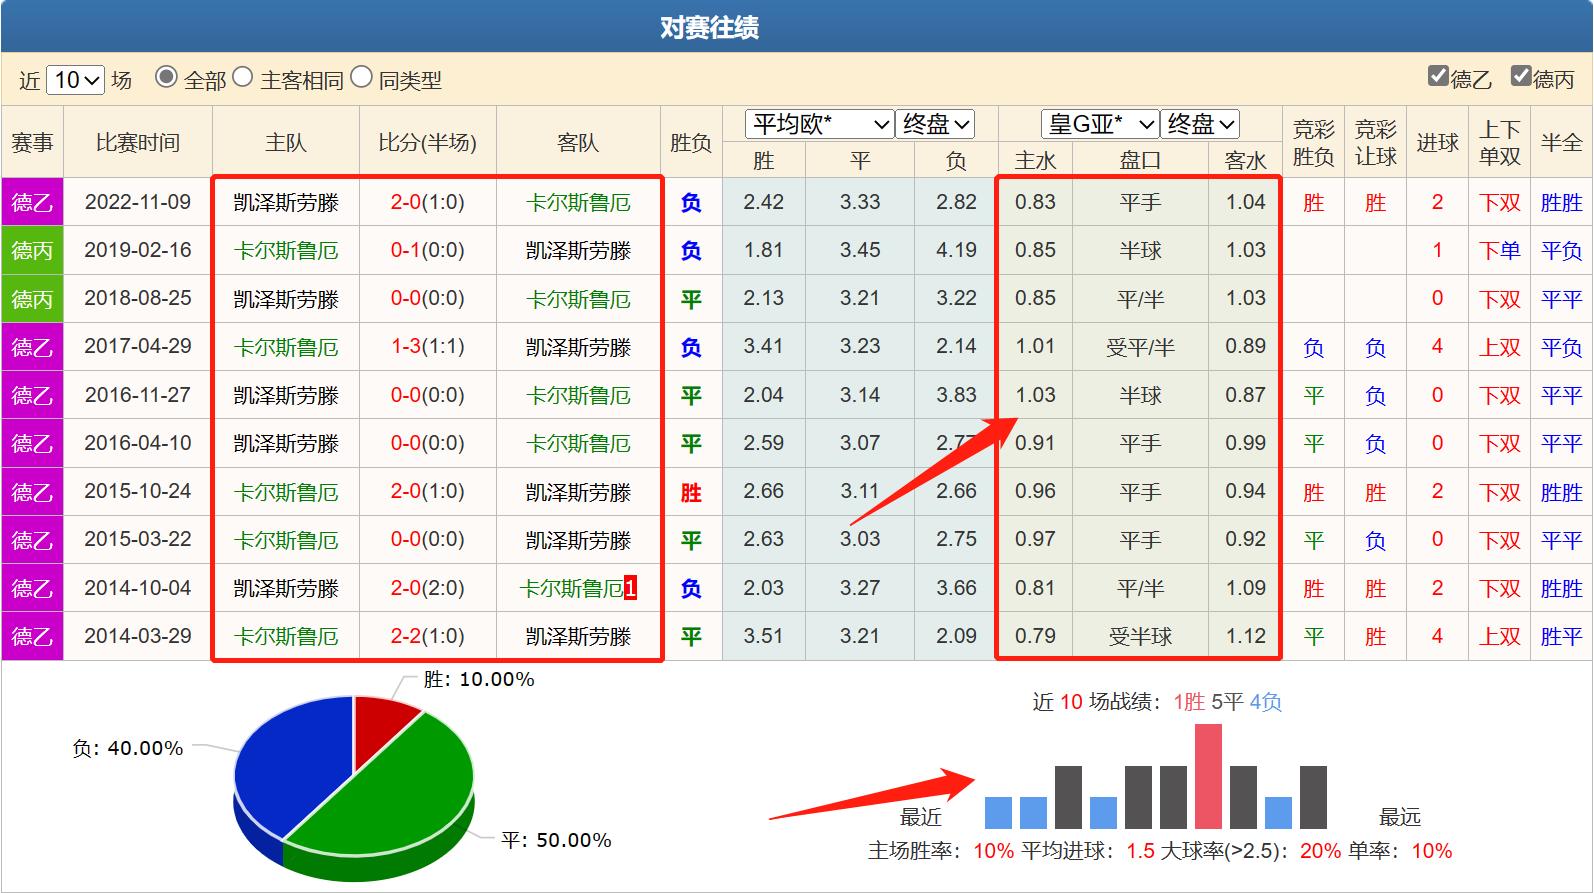Click handicap 受平/半 in 2017-04-29 row
The height and width of the screenshot is (893, 1594).
coord(1140,347)
